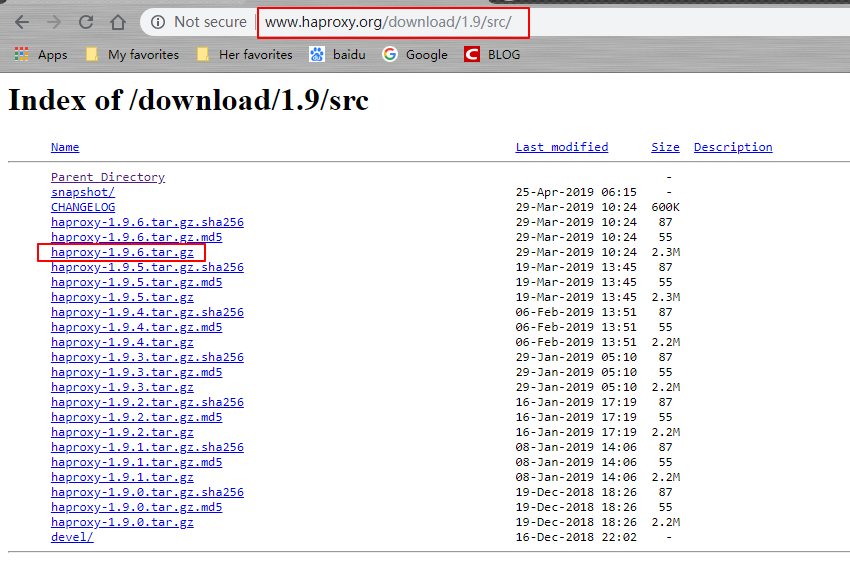Reload the current page
Viewport: 850px width, 564px height.
point(86,22)
